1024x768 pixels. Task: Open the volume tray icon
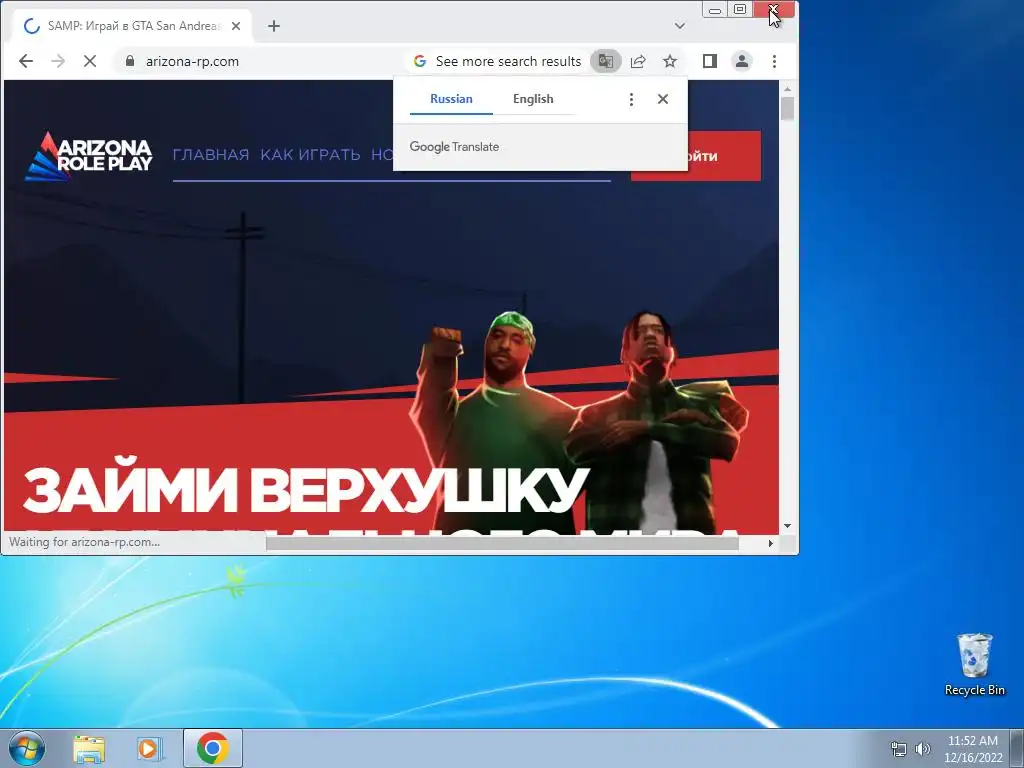click(923, 749)
